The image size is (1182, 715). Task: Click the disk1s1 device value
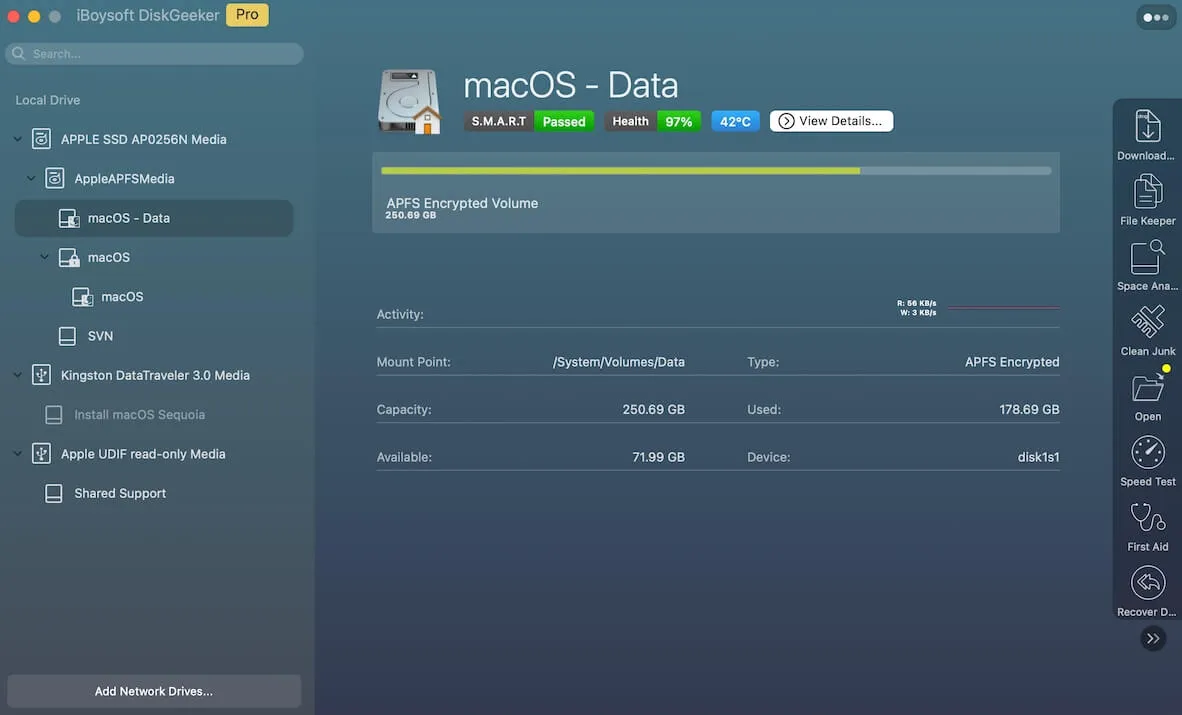pyautogui.click(x=1038, y=457)
